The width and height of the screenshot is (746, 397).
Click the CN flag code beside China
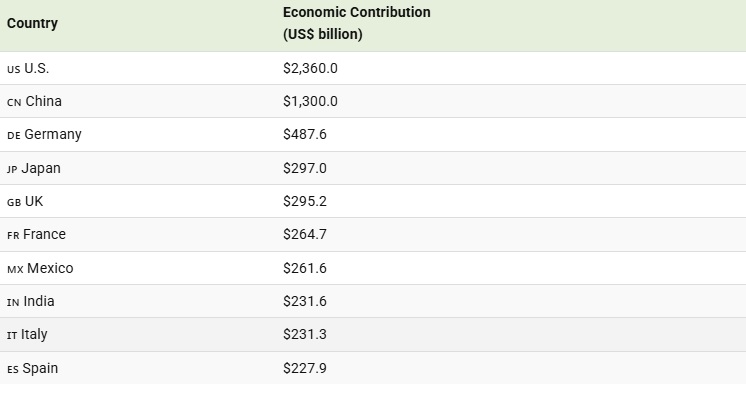pos(14,102)
